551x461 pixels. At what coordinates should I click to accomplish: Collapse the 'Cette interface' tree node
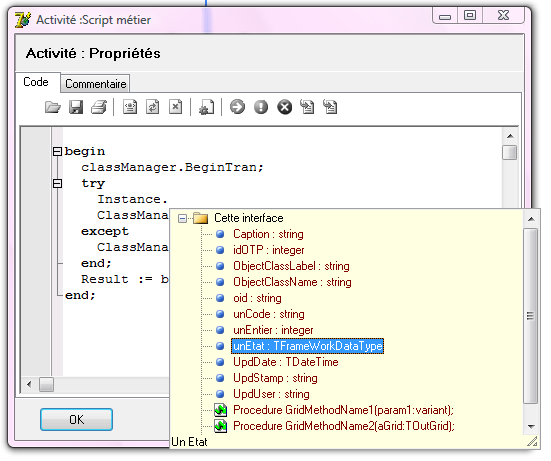(x=182, y=219)
